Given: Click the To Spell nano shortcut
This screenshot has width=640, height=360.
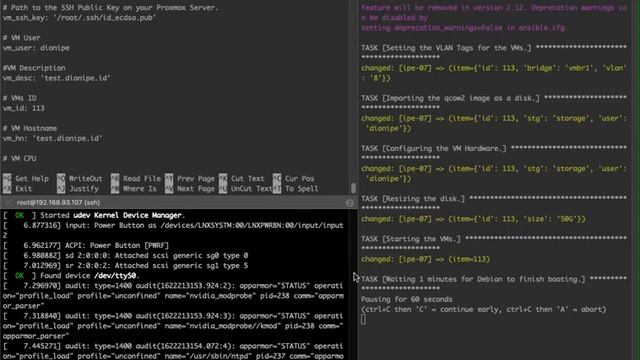Looking at the screenshot, I should coord(296,189).
